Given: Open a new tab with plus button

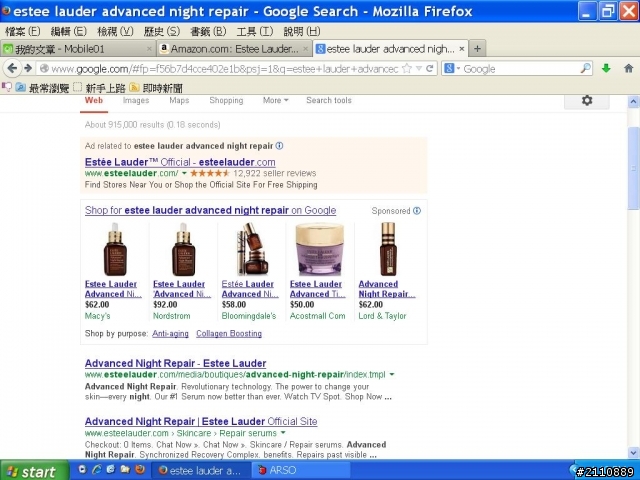Looking at the screenshot, I should pyautogui.click(x=477, y=49).
